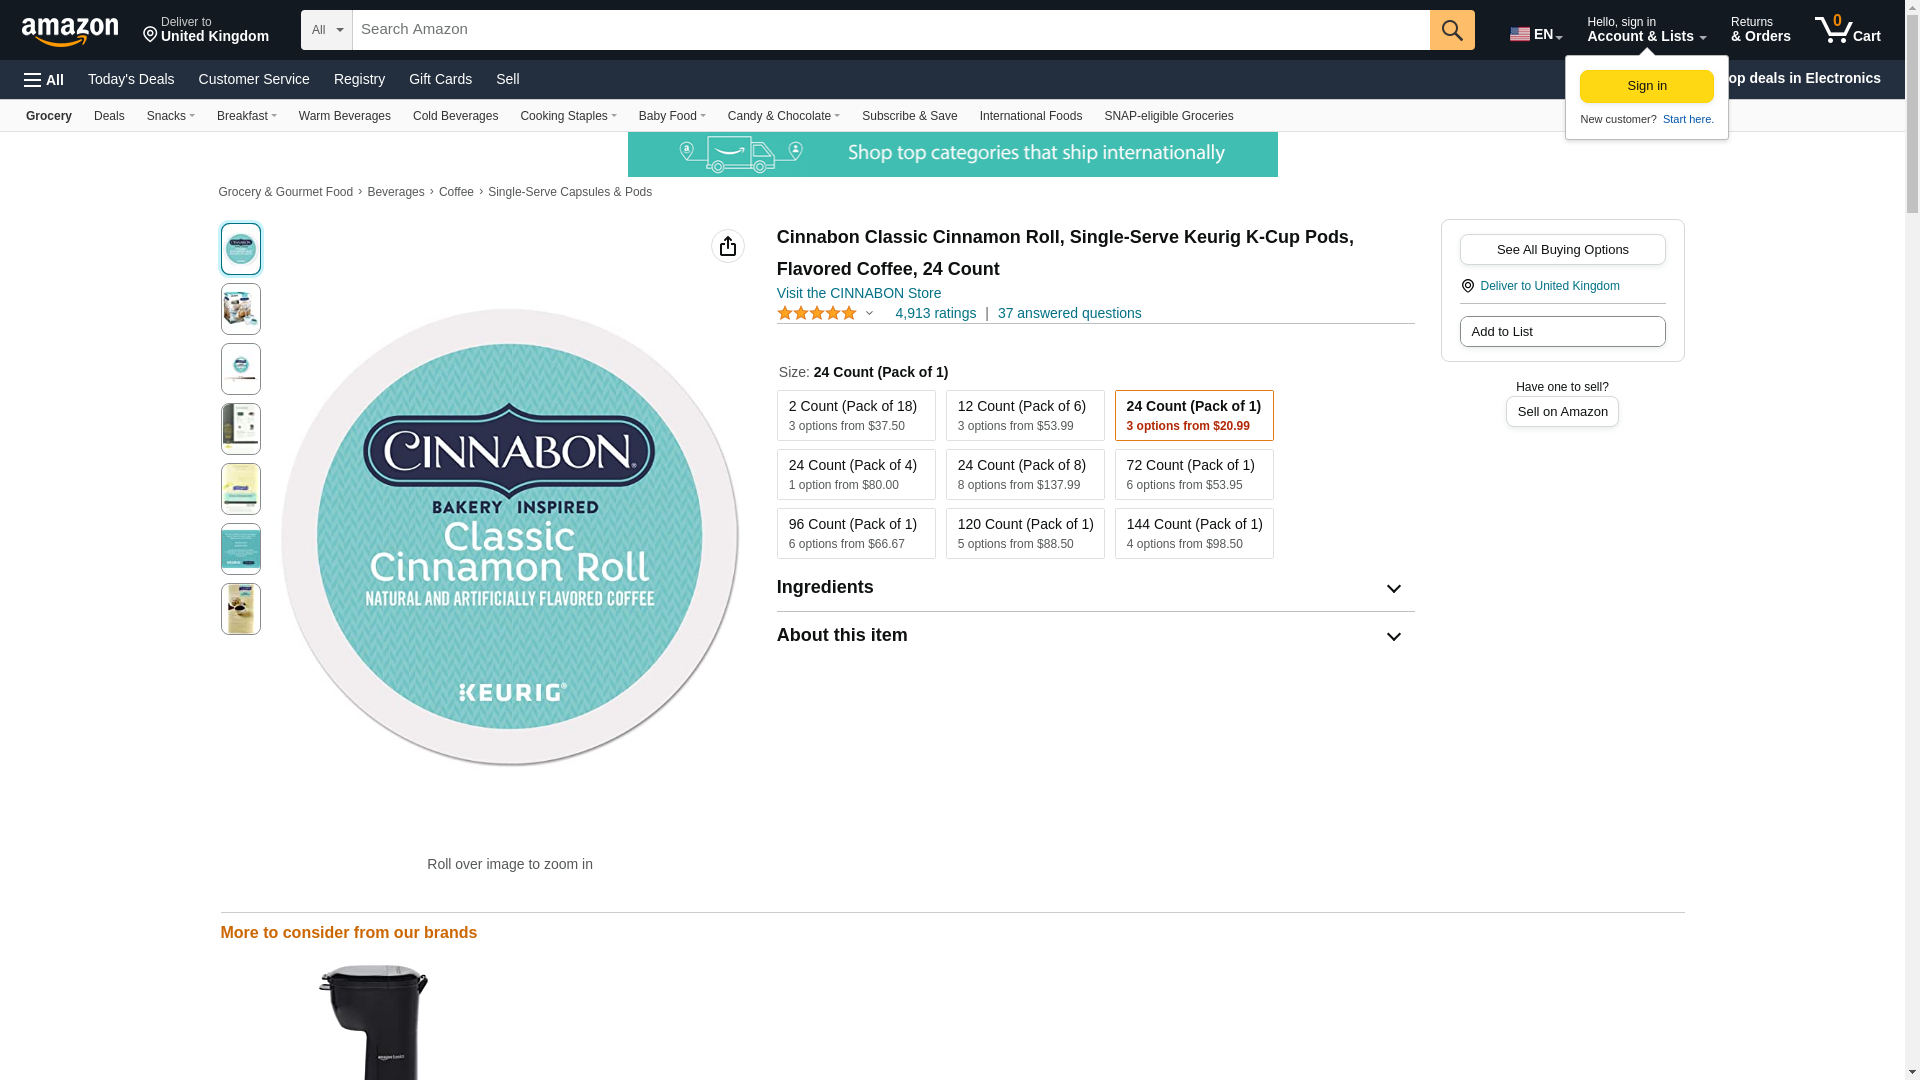
Task: Select the last product thumbnail image
Action: (240, 609)
